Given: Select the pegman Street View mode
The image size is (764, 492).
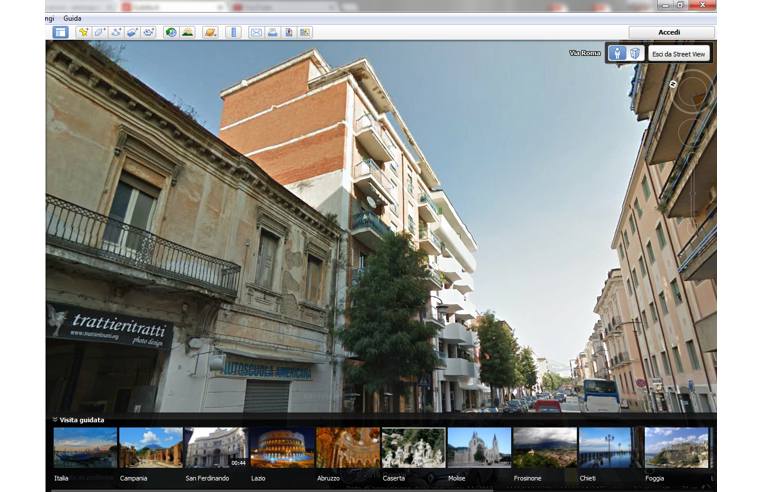Looking at the screenshot, I should click(x=618, y=53).
